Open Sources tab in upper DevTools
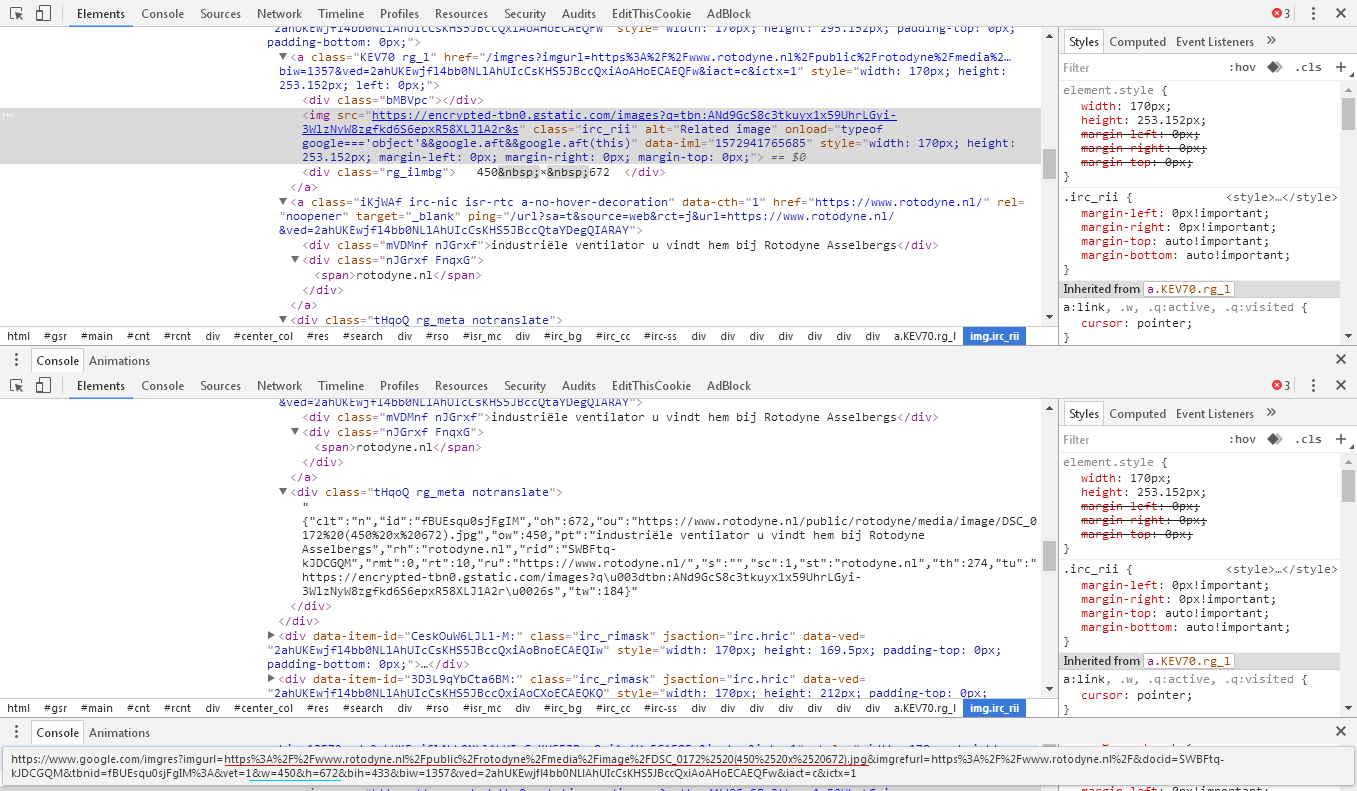Image resolution: width=1357 pixels, height=791 pixels. point(220,13)
